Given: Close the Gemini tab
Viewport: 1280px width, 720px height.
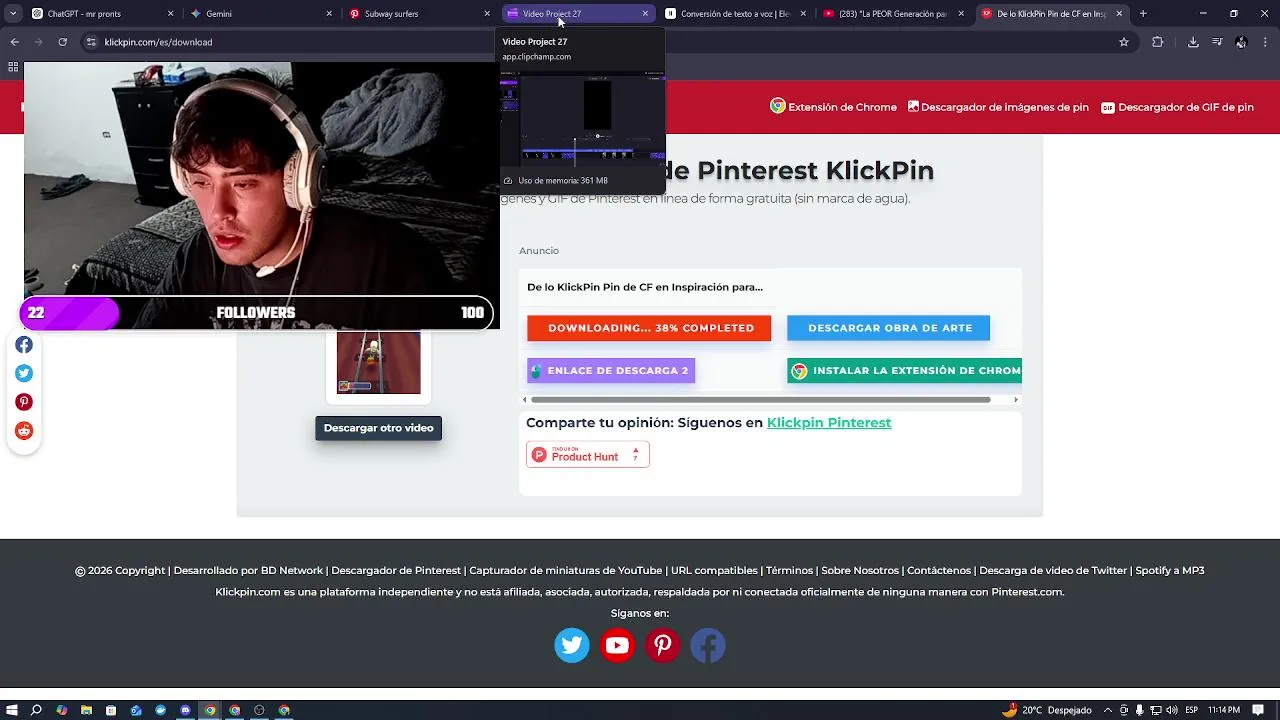Looking at the screenshot, I should coord(329,14).
